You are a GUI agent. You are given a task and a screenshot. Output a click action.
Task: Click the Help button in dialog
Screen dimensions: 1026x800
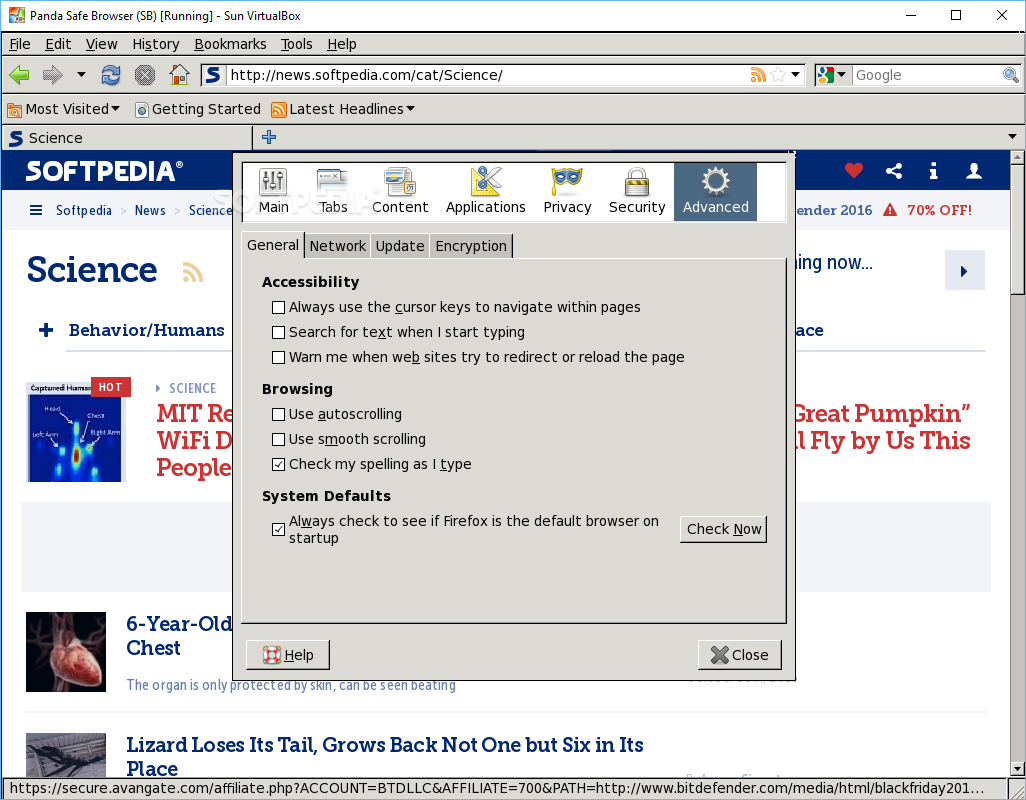click(x=288, y=655)
